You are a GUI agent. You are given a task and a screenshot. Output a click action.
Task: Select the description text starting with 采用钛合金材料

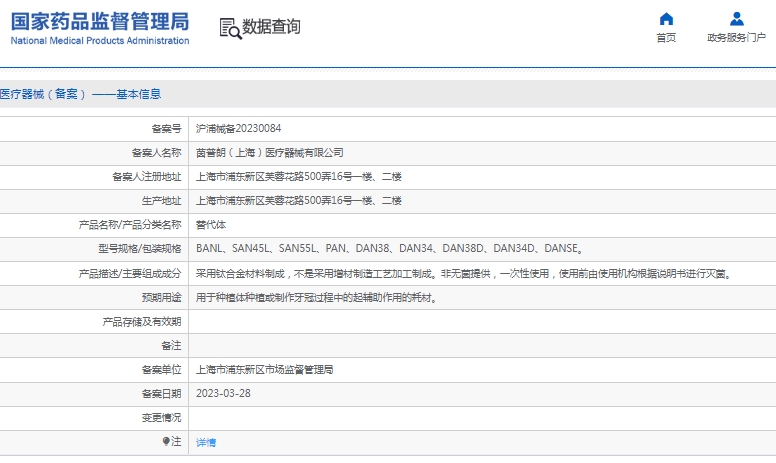point(464,274)
